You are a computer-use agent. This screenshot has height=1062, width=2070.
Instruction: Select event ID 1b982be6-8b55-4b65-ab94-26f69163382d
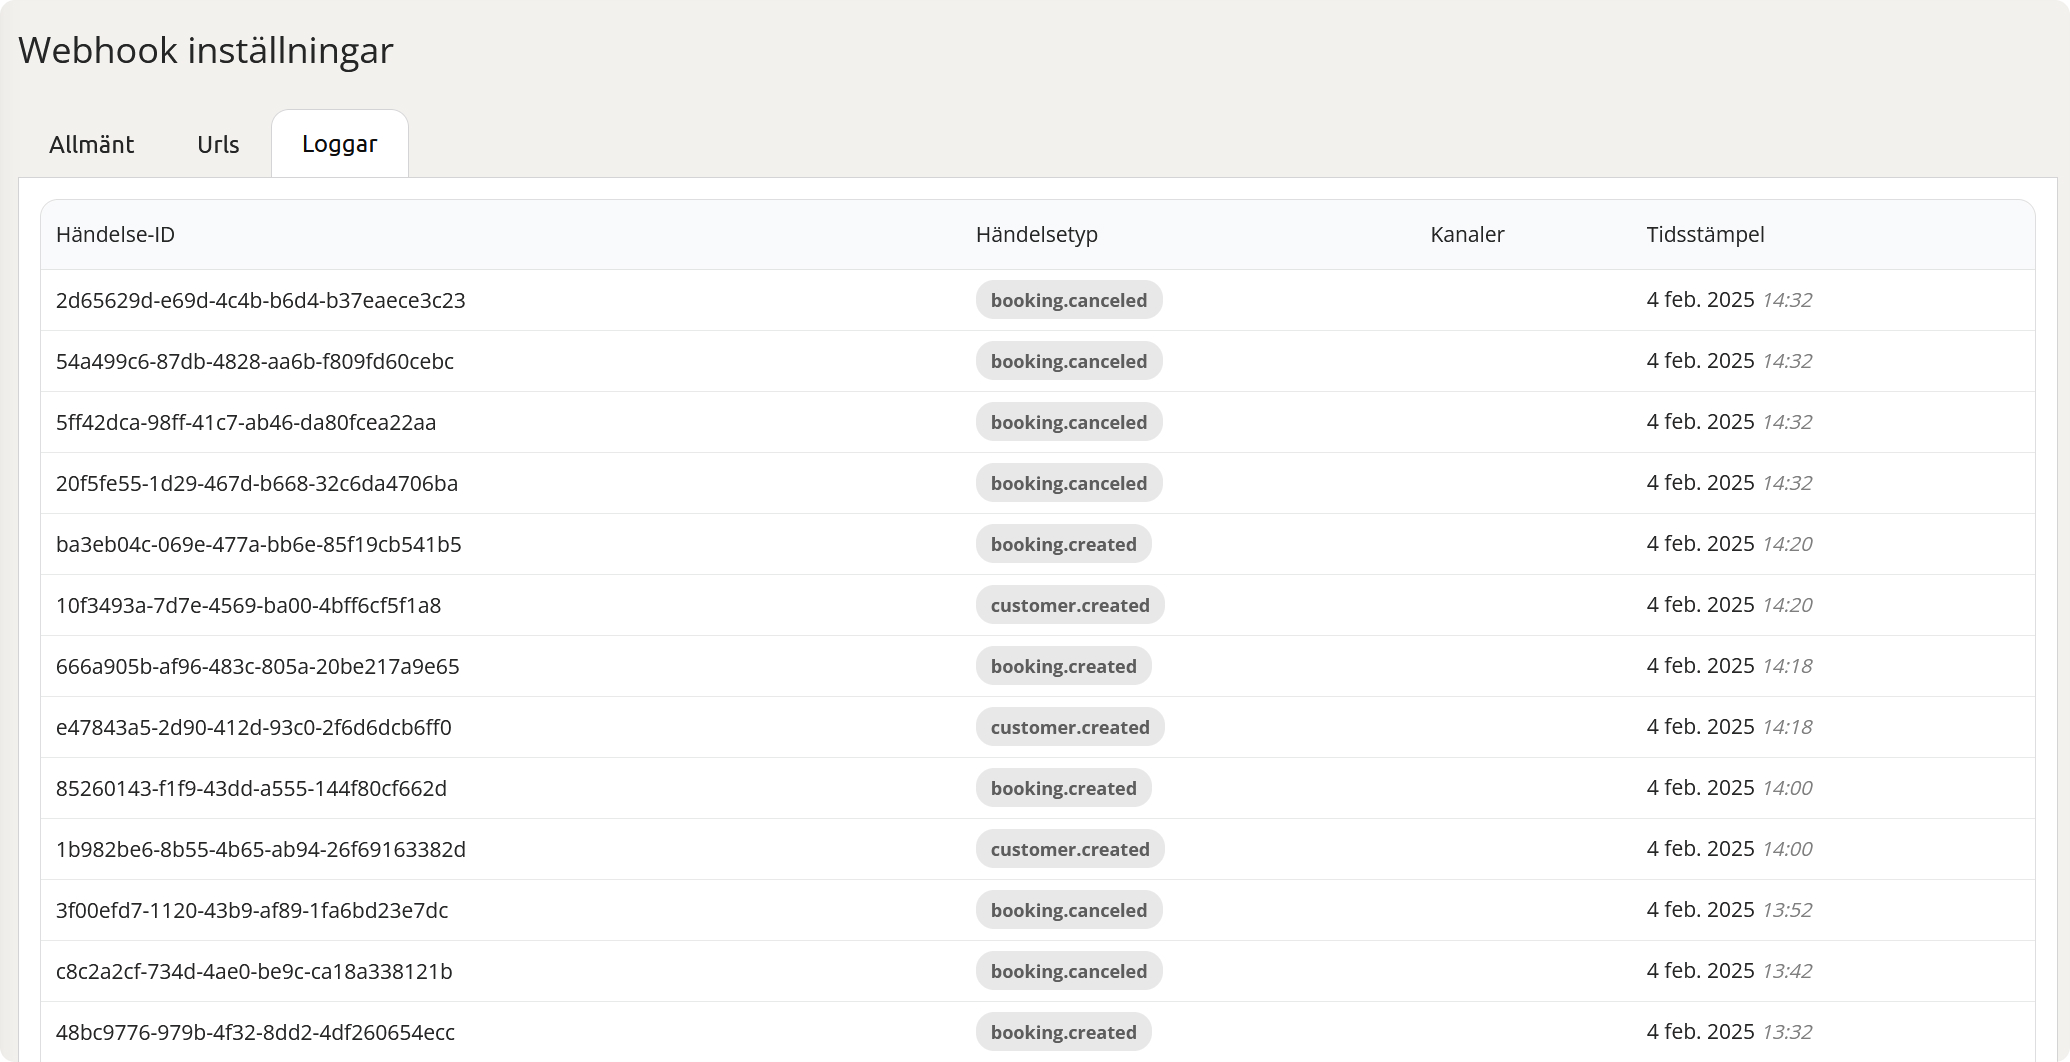point(261,849)
